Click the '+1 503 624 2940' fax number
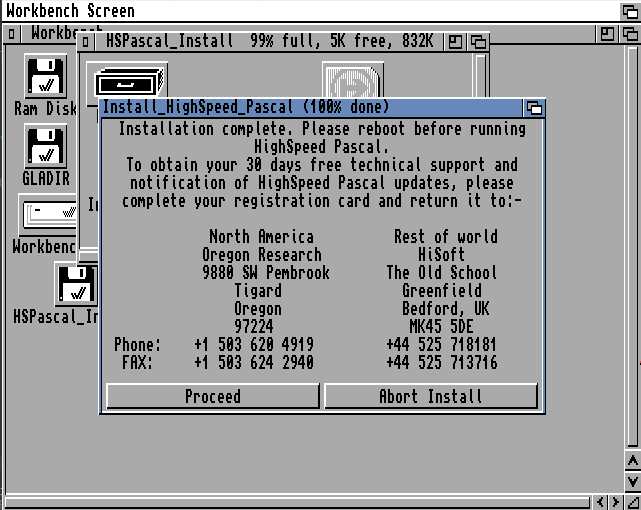 point(254,362)
